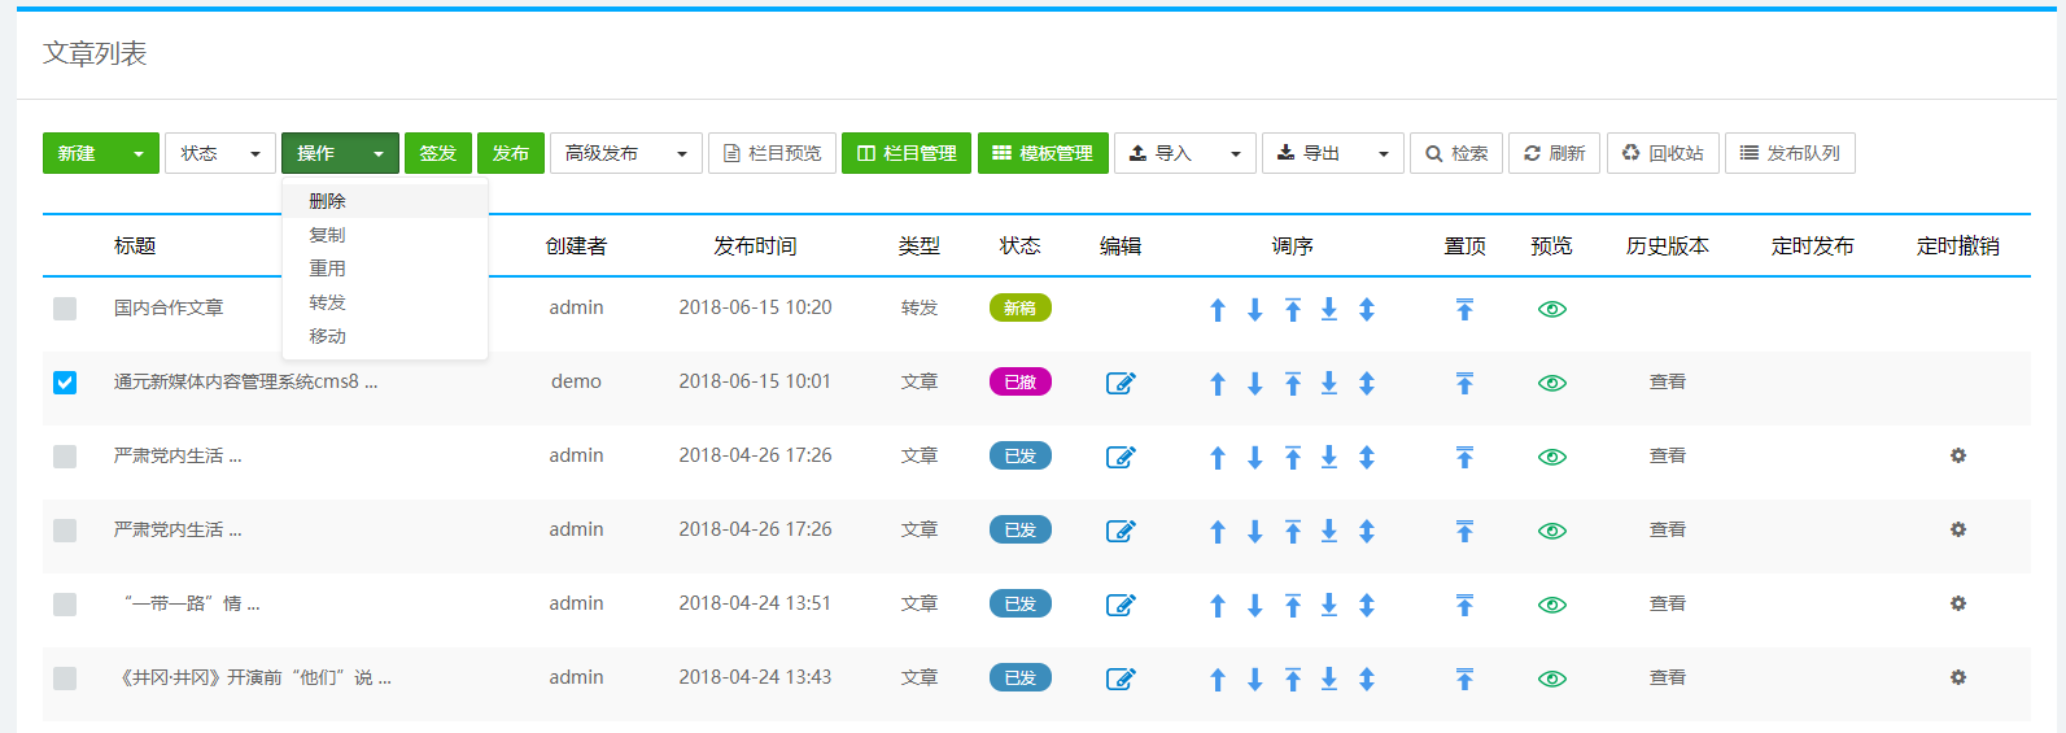Click the 刷新 refresh button

pyautogui.click(x=1554, y=153)
